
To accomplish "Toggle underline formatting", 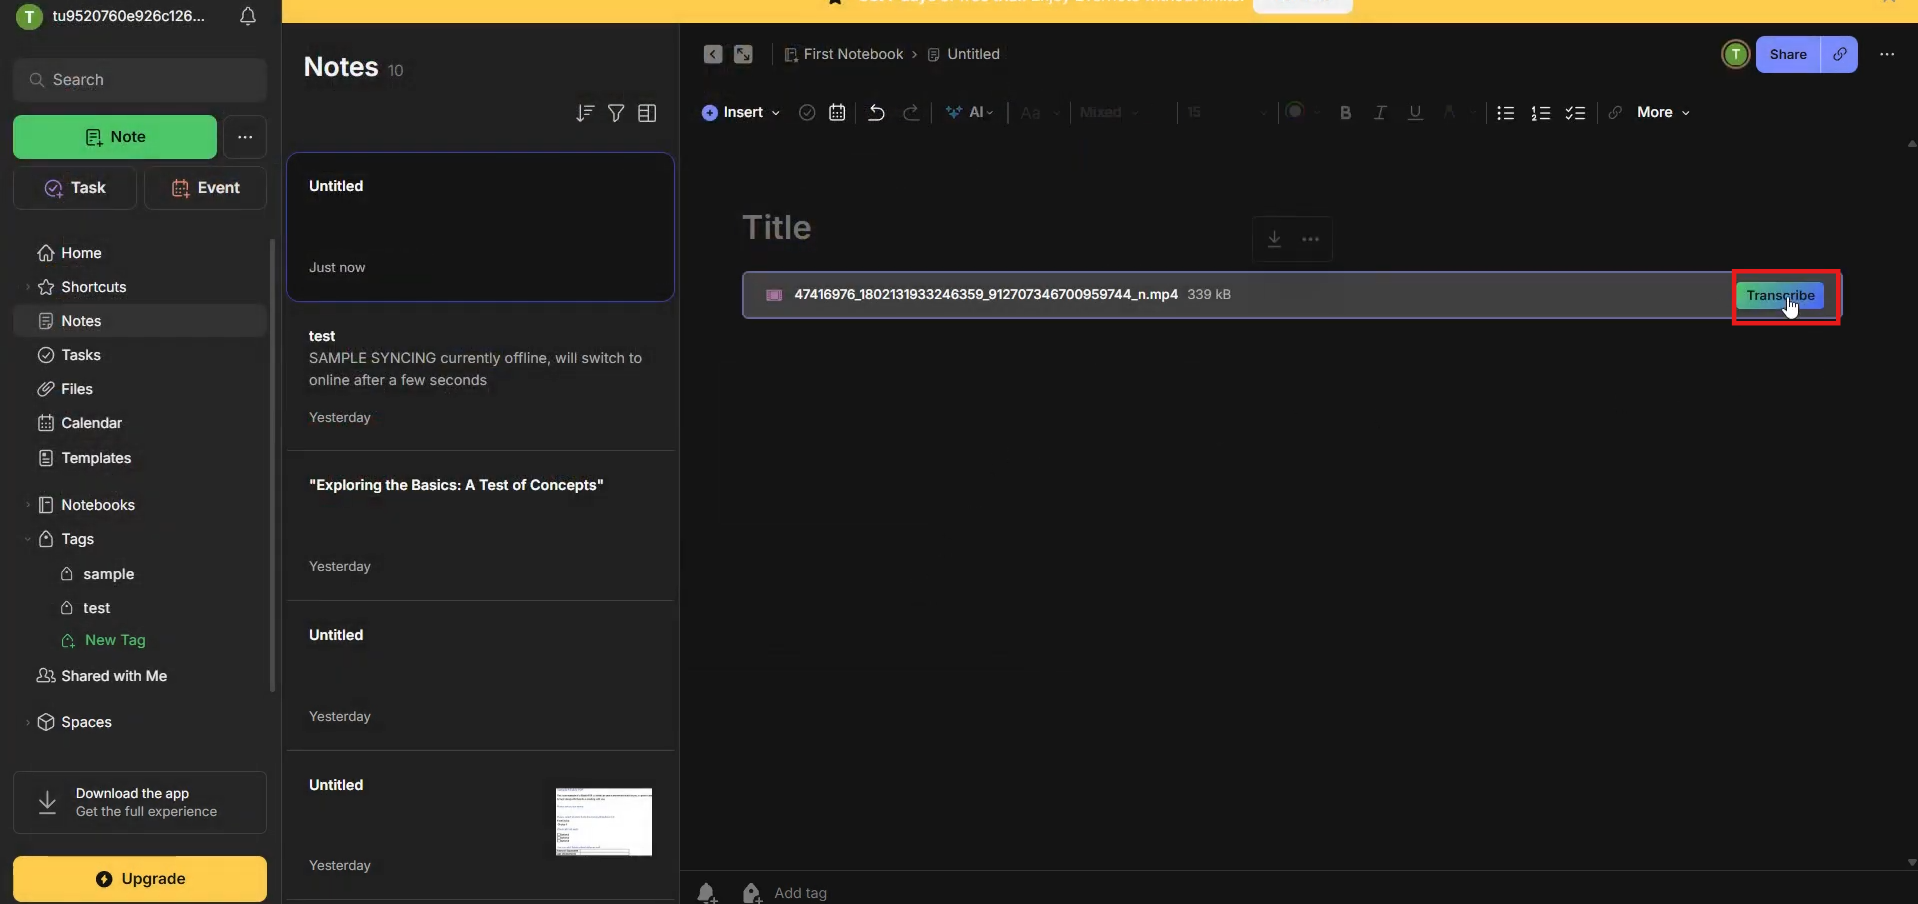I will point(1415,113).
